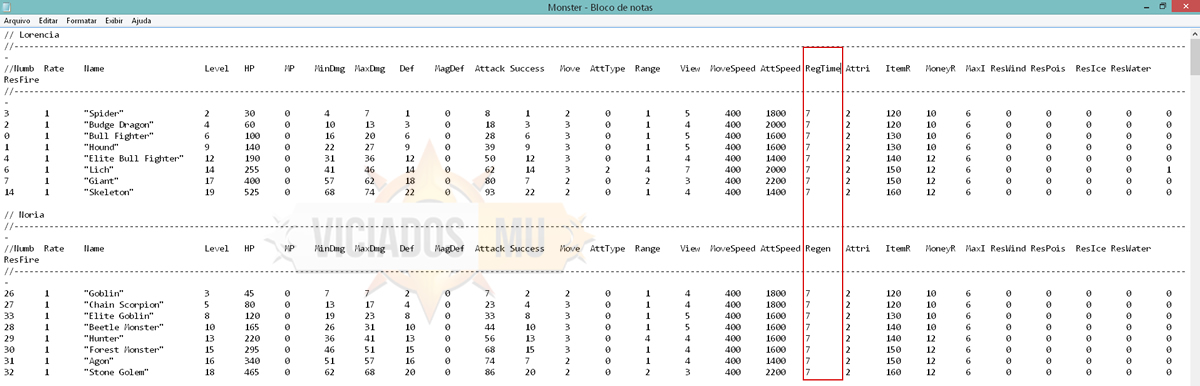
Task: Click the "Chain Scorpion" monster name
Action: click(x=123, y=304)
